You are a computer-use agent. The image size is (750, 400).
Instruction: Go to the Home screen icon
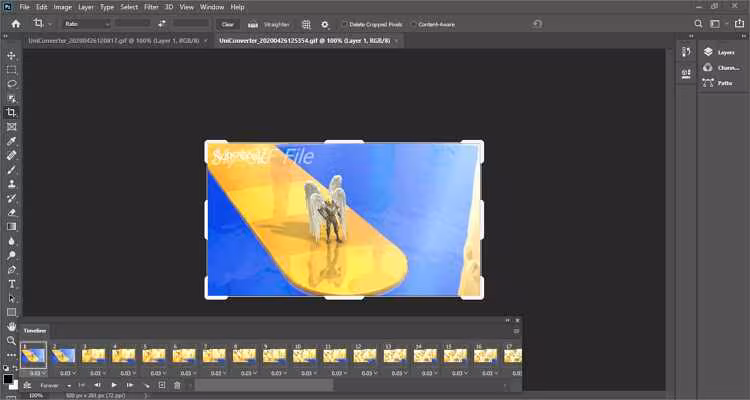click(16, 24)
